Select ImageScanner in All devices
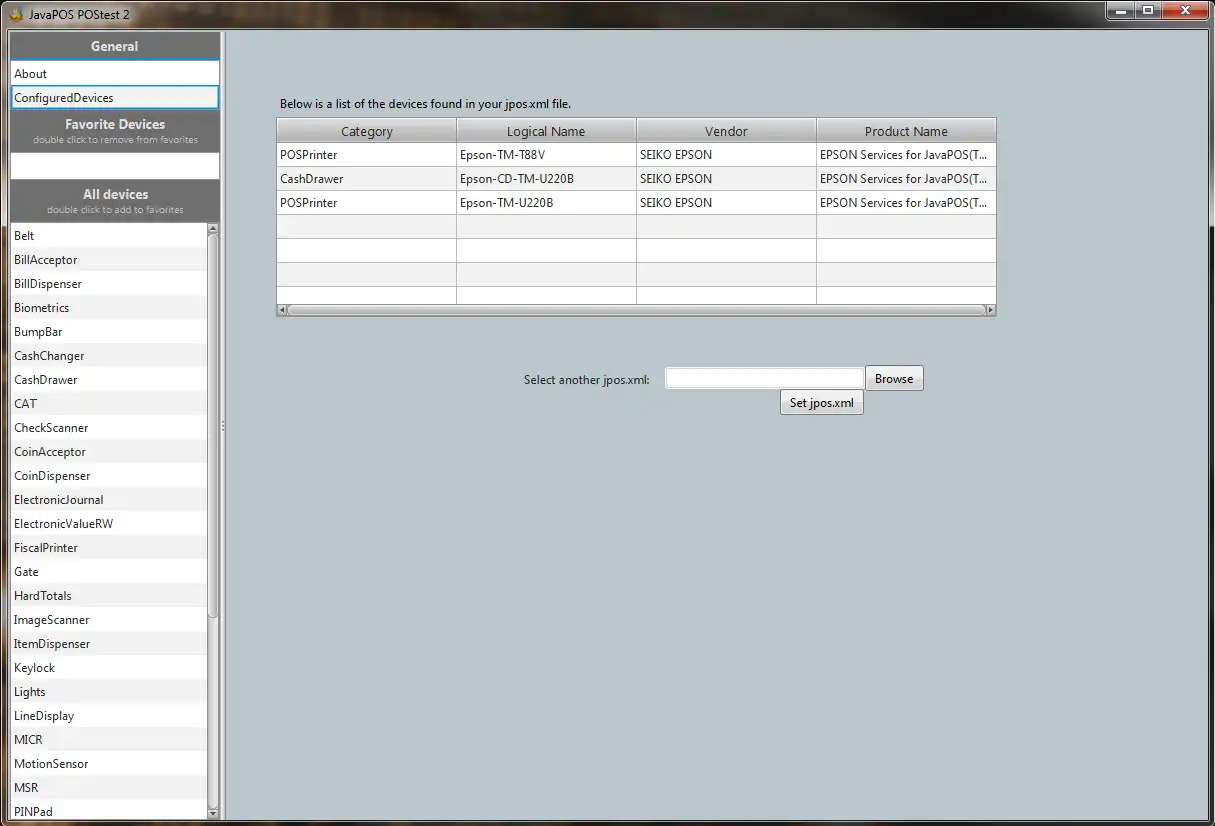The height and width of the screenshot is (826, 1215). 108,620
